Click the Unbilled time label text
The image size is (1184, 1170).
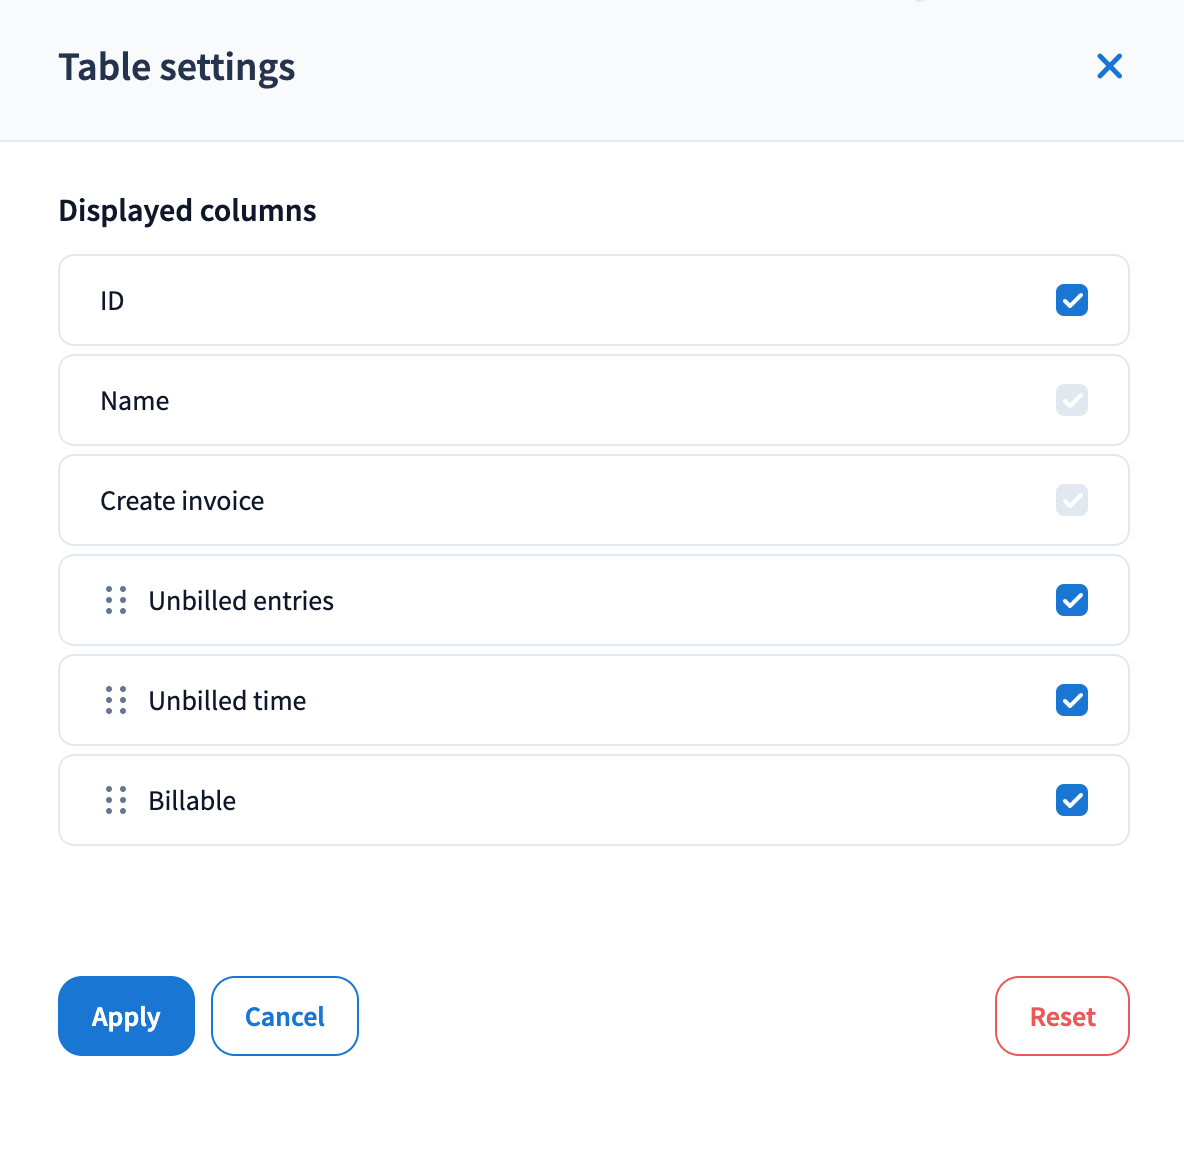227,701
